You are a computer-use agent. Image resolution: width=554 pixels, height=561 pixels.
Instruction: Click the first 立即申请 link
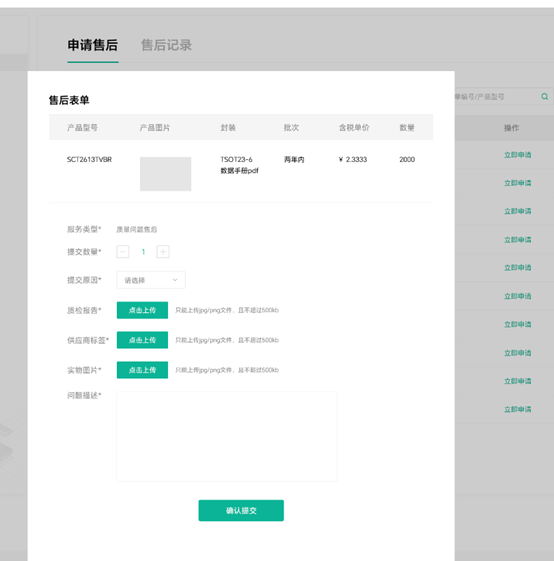pos(517,155)
